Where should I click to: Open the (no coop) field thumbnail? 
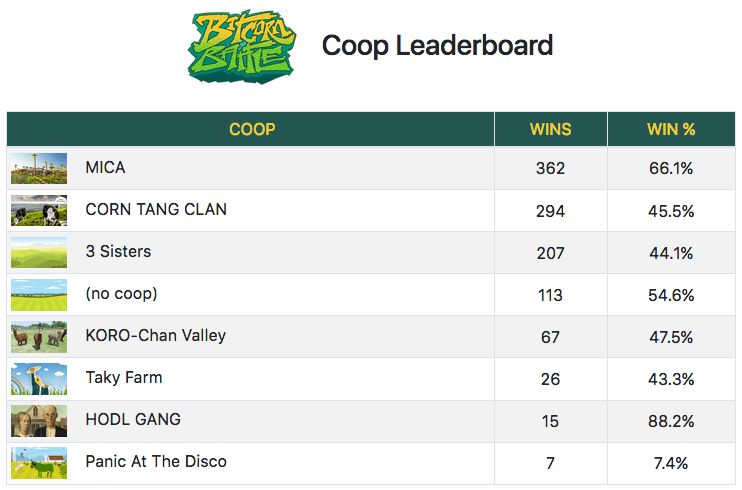[x=39, y=294]
